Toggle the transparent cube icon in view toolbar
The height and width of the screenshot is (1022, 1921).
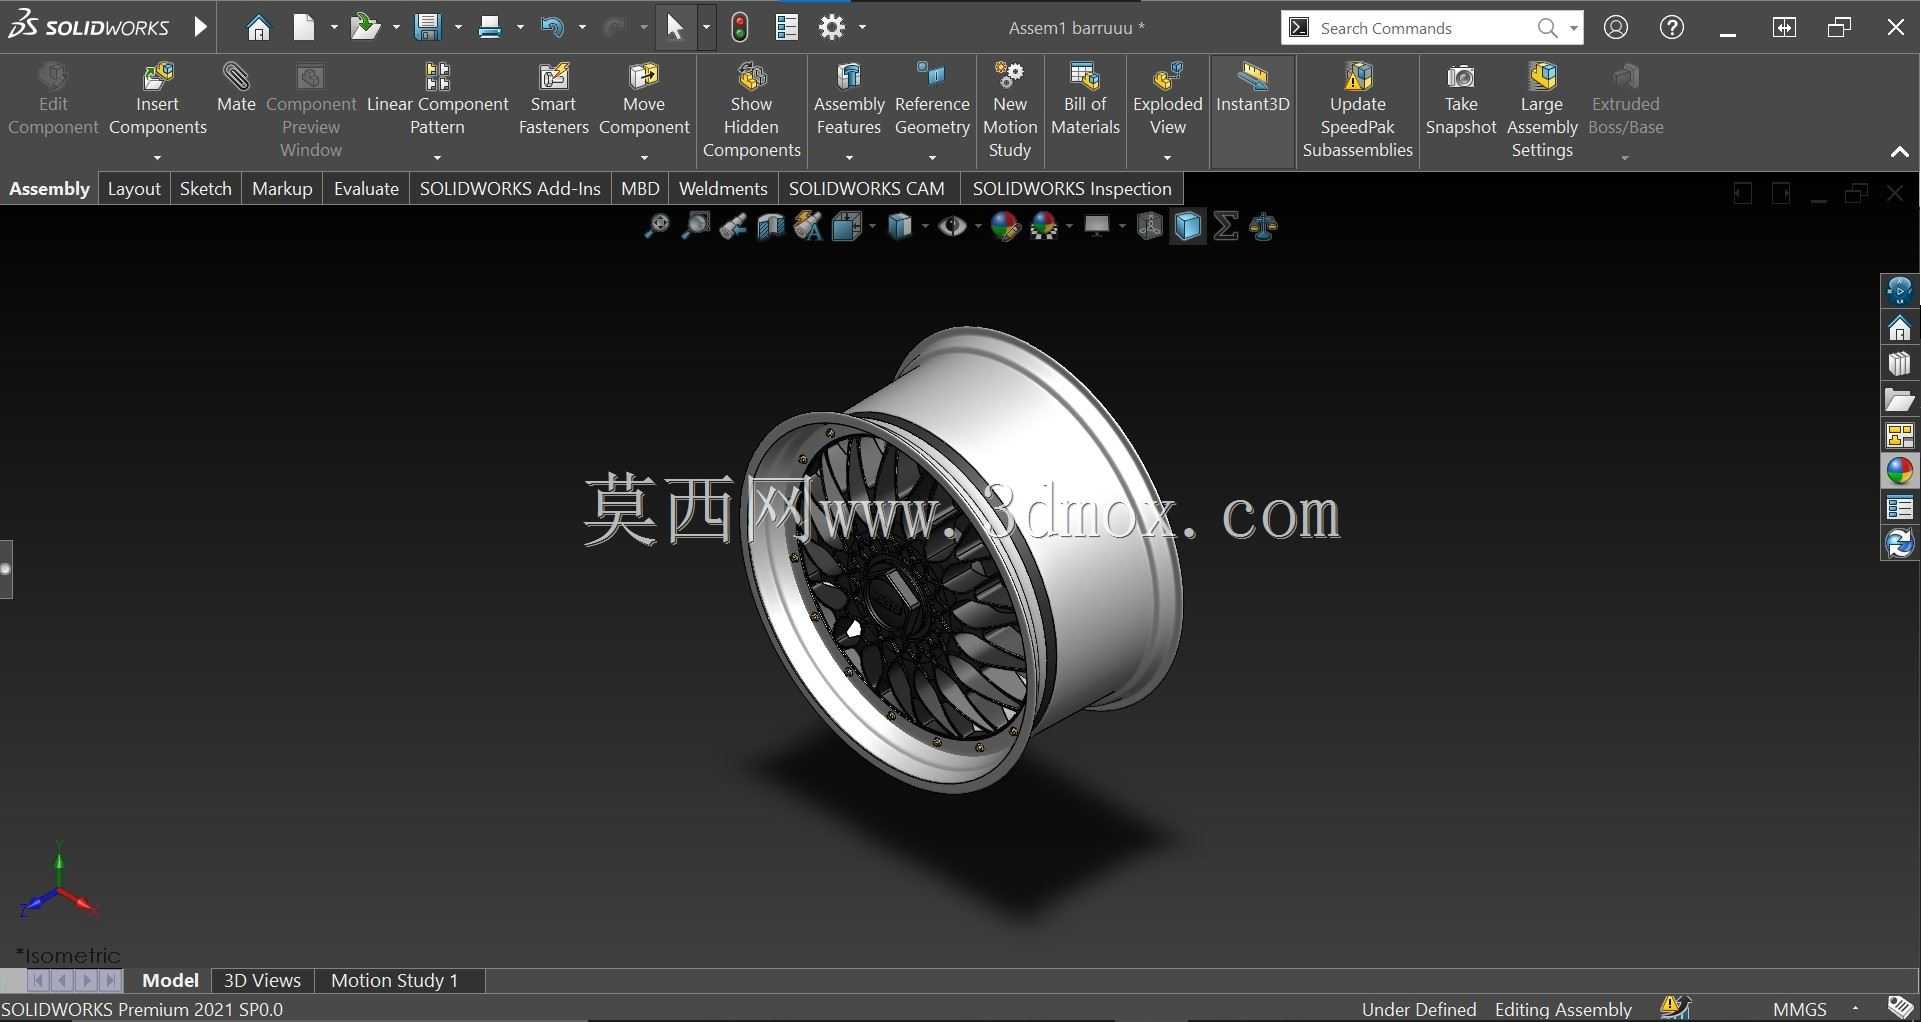[x=1149, y=227]
